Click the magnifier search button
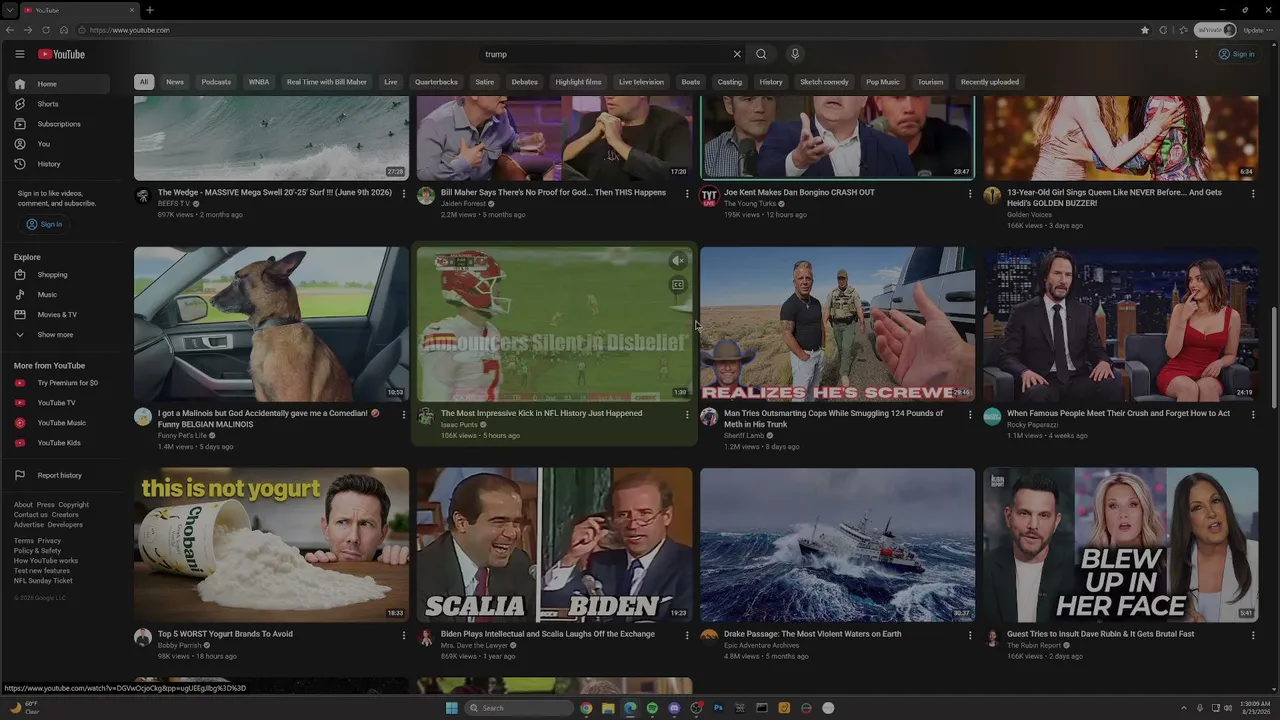Screen dimensions: 1280x720 (761, 54)
